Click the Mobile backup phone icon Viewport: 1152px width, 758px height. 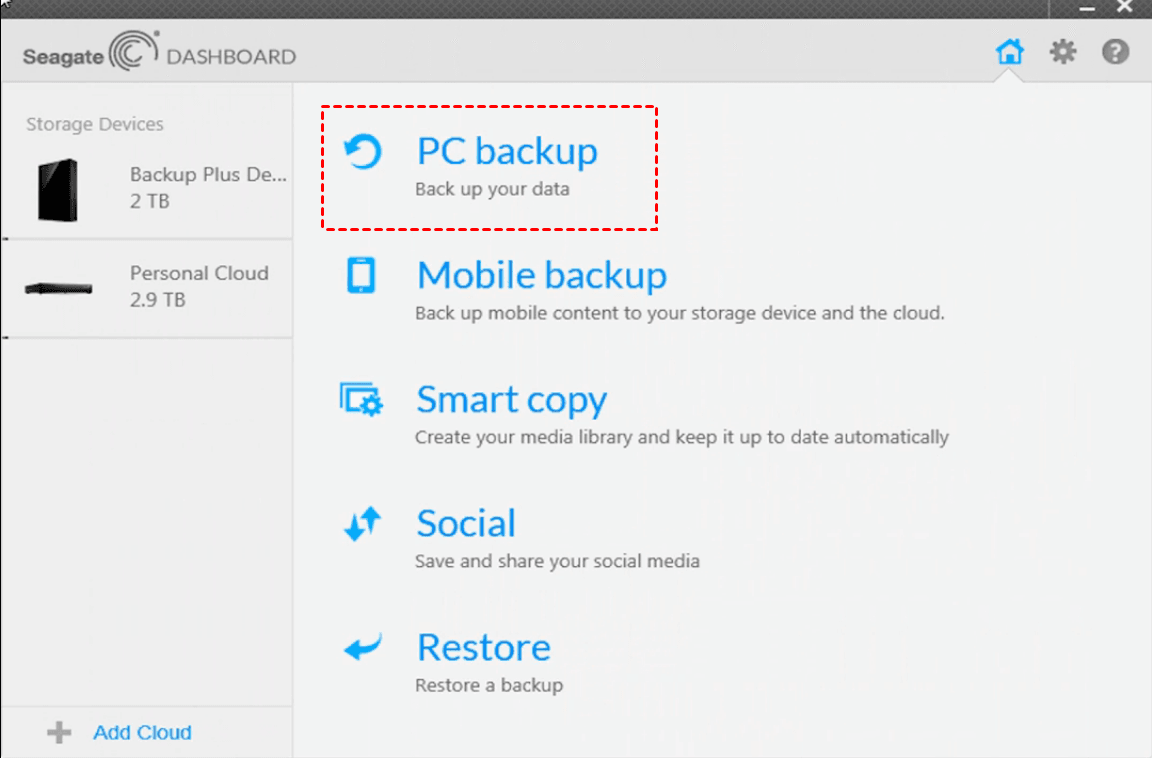361,275
